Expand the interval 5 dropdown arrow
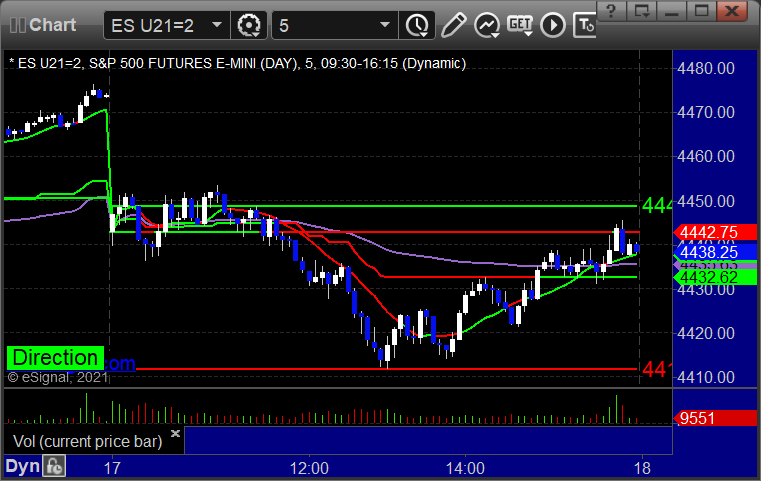The width and height of the screenshot is (761, 481). coord(385,25)
